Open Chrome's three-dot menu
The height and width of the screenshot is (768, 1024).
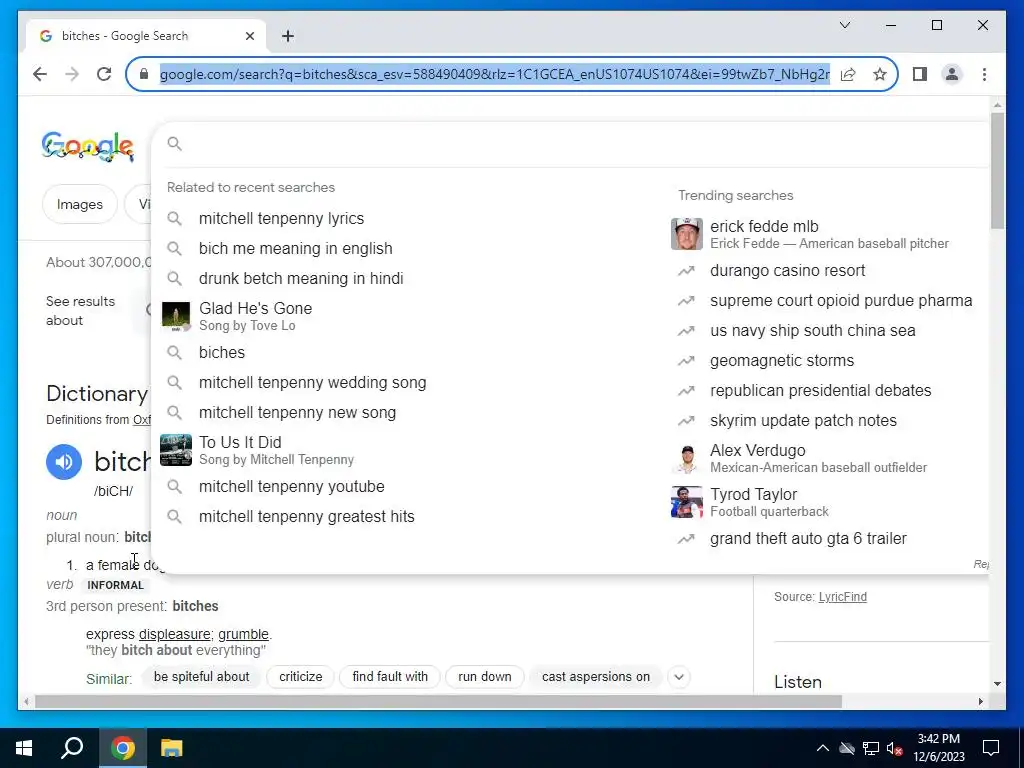(x=984, y=74)
